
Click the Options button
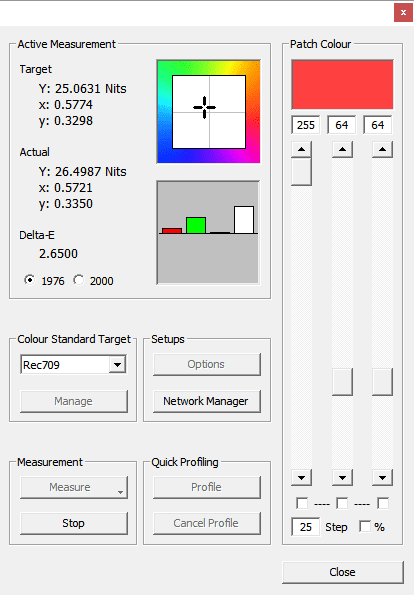[207, 364]
